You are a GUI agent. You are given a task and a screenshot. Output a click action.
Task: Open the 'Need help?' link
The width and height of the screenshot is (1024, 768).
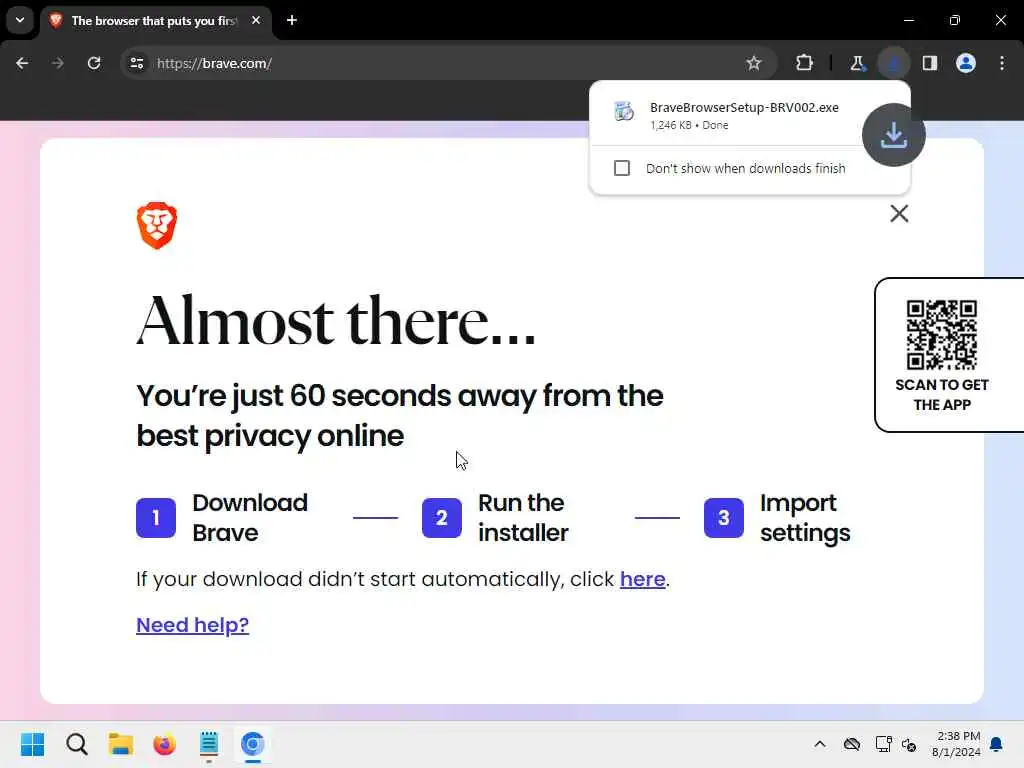tap(193, 625)
